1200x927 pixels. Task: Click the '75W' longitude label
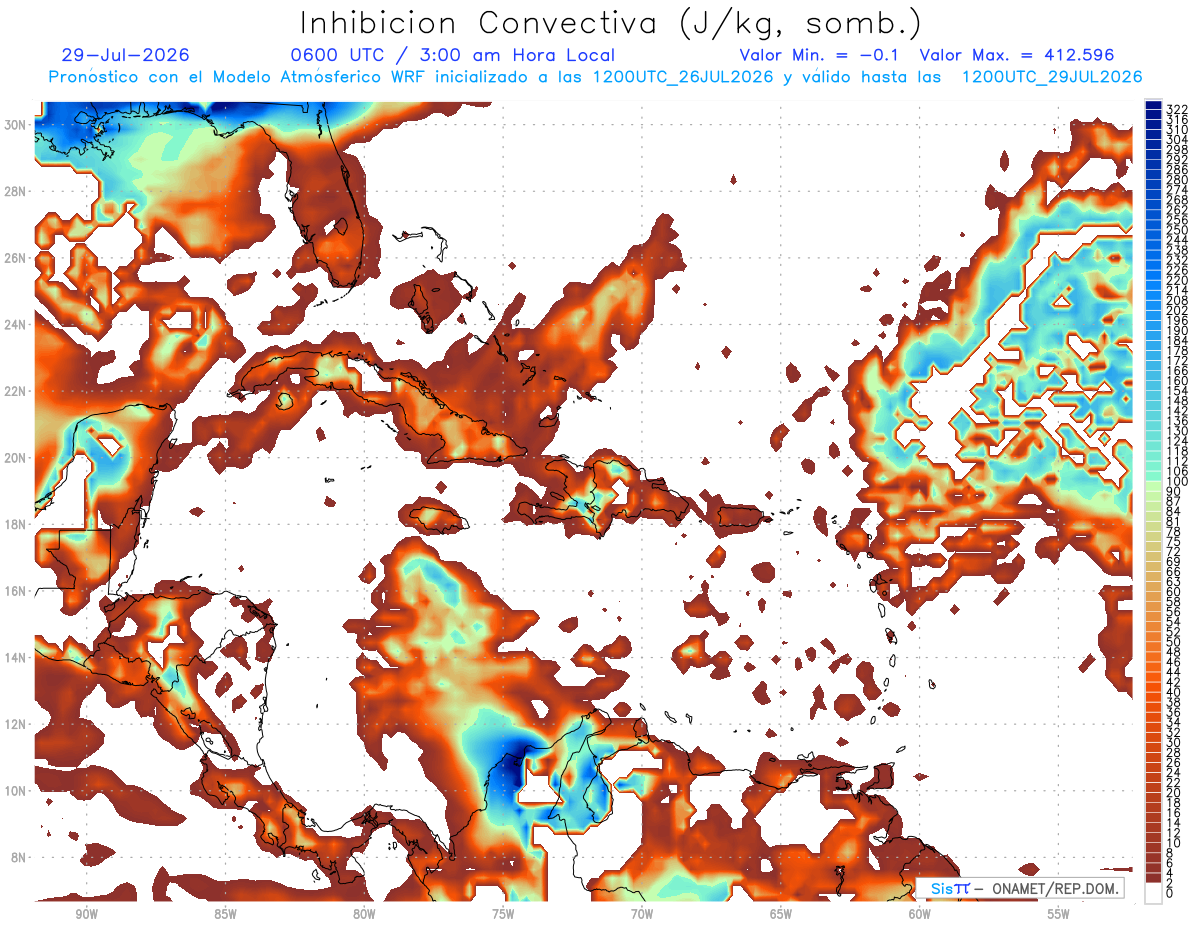point(503,914)
